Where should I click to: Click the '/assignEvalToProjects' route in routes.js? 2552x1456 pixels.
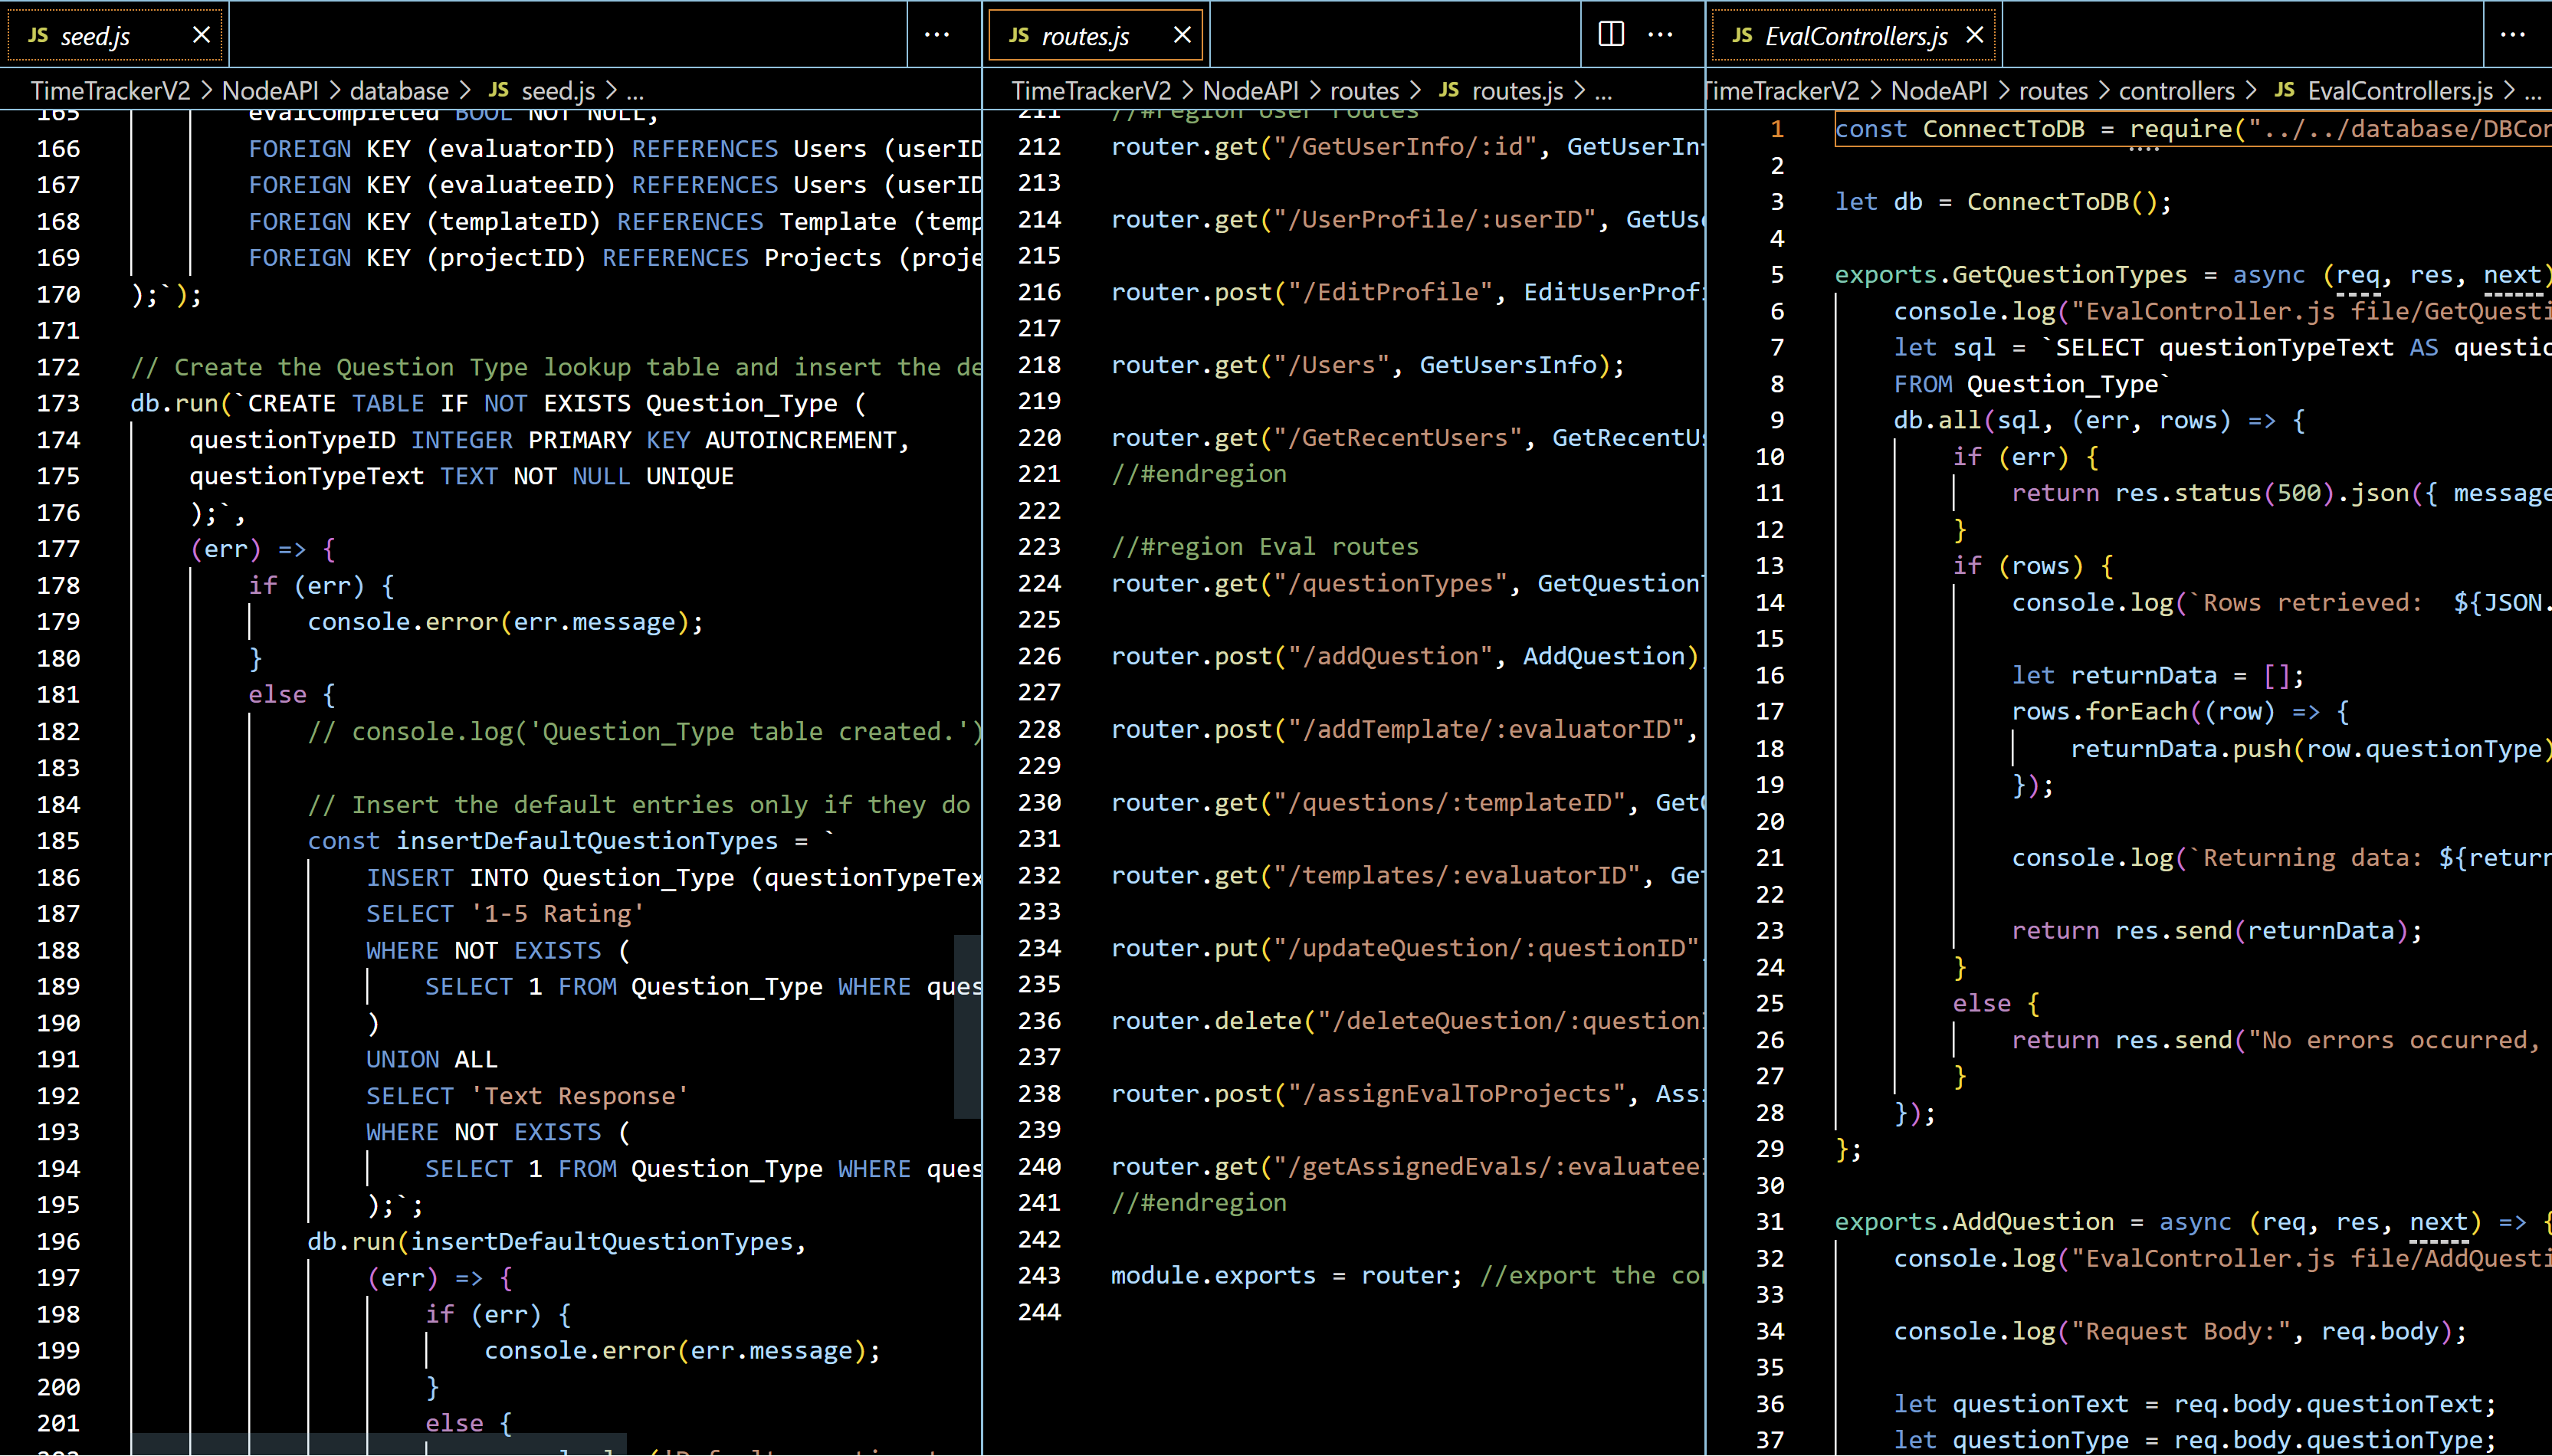(x=1407, y=1094)
